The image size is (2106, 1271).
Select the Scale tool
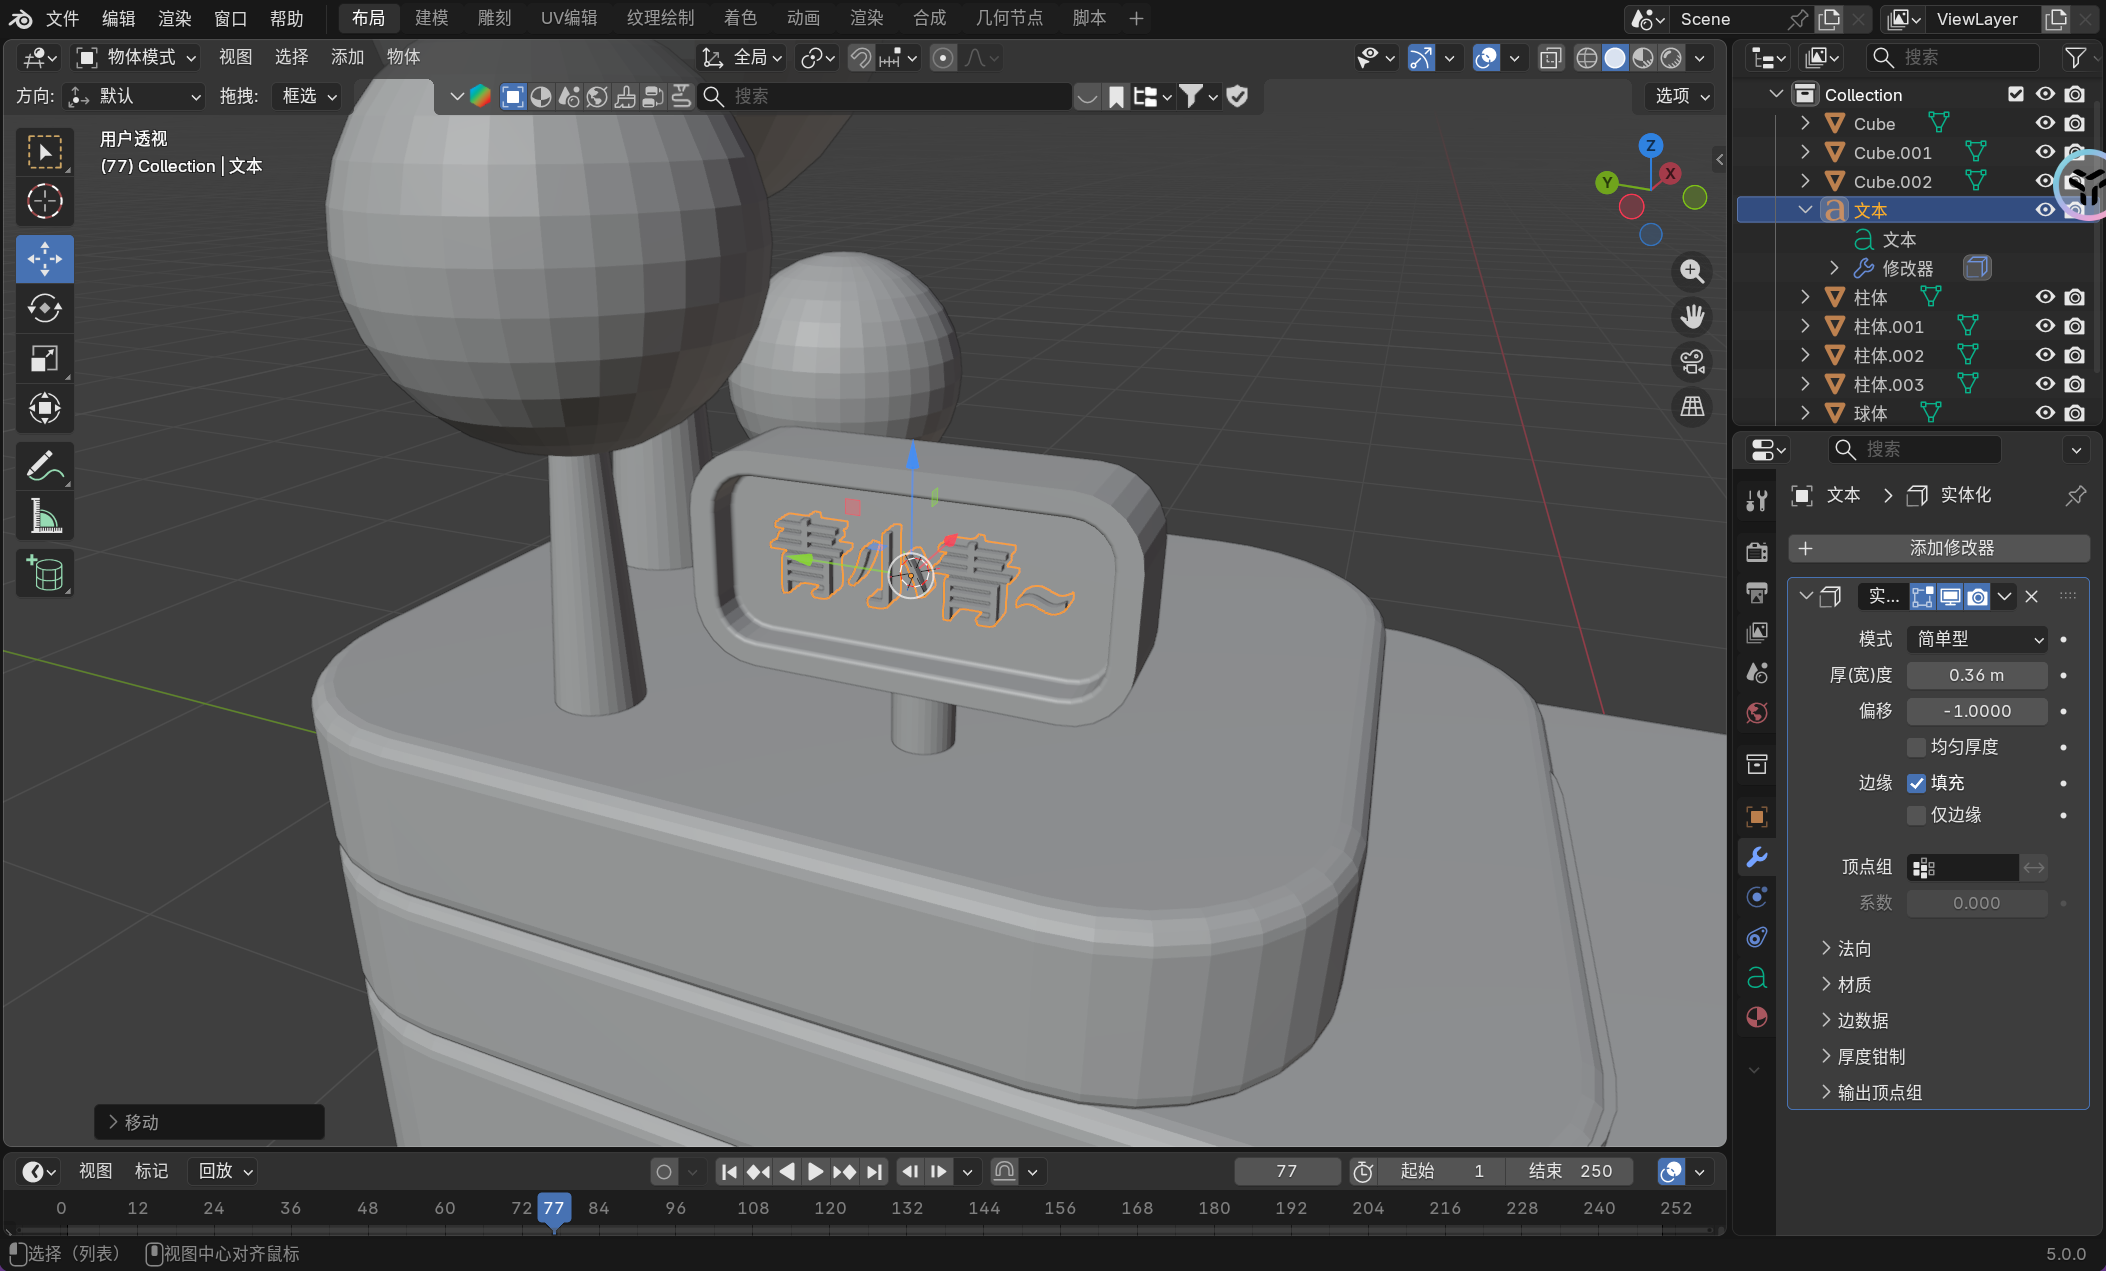44,358
